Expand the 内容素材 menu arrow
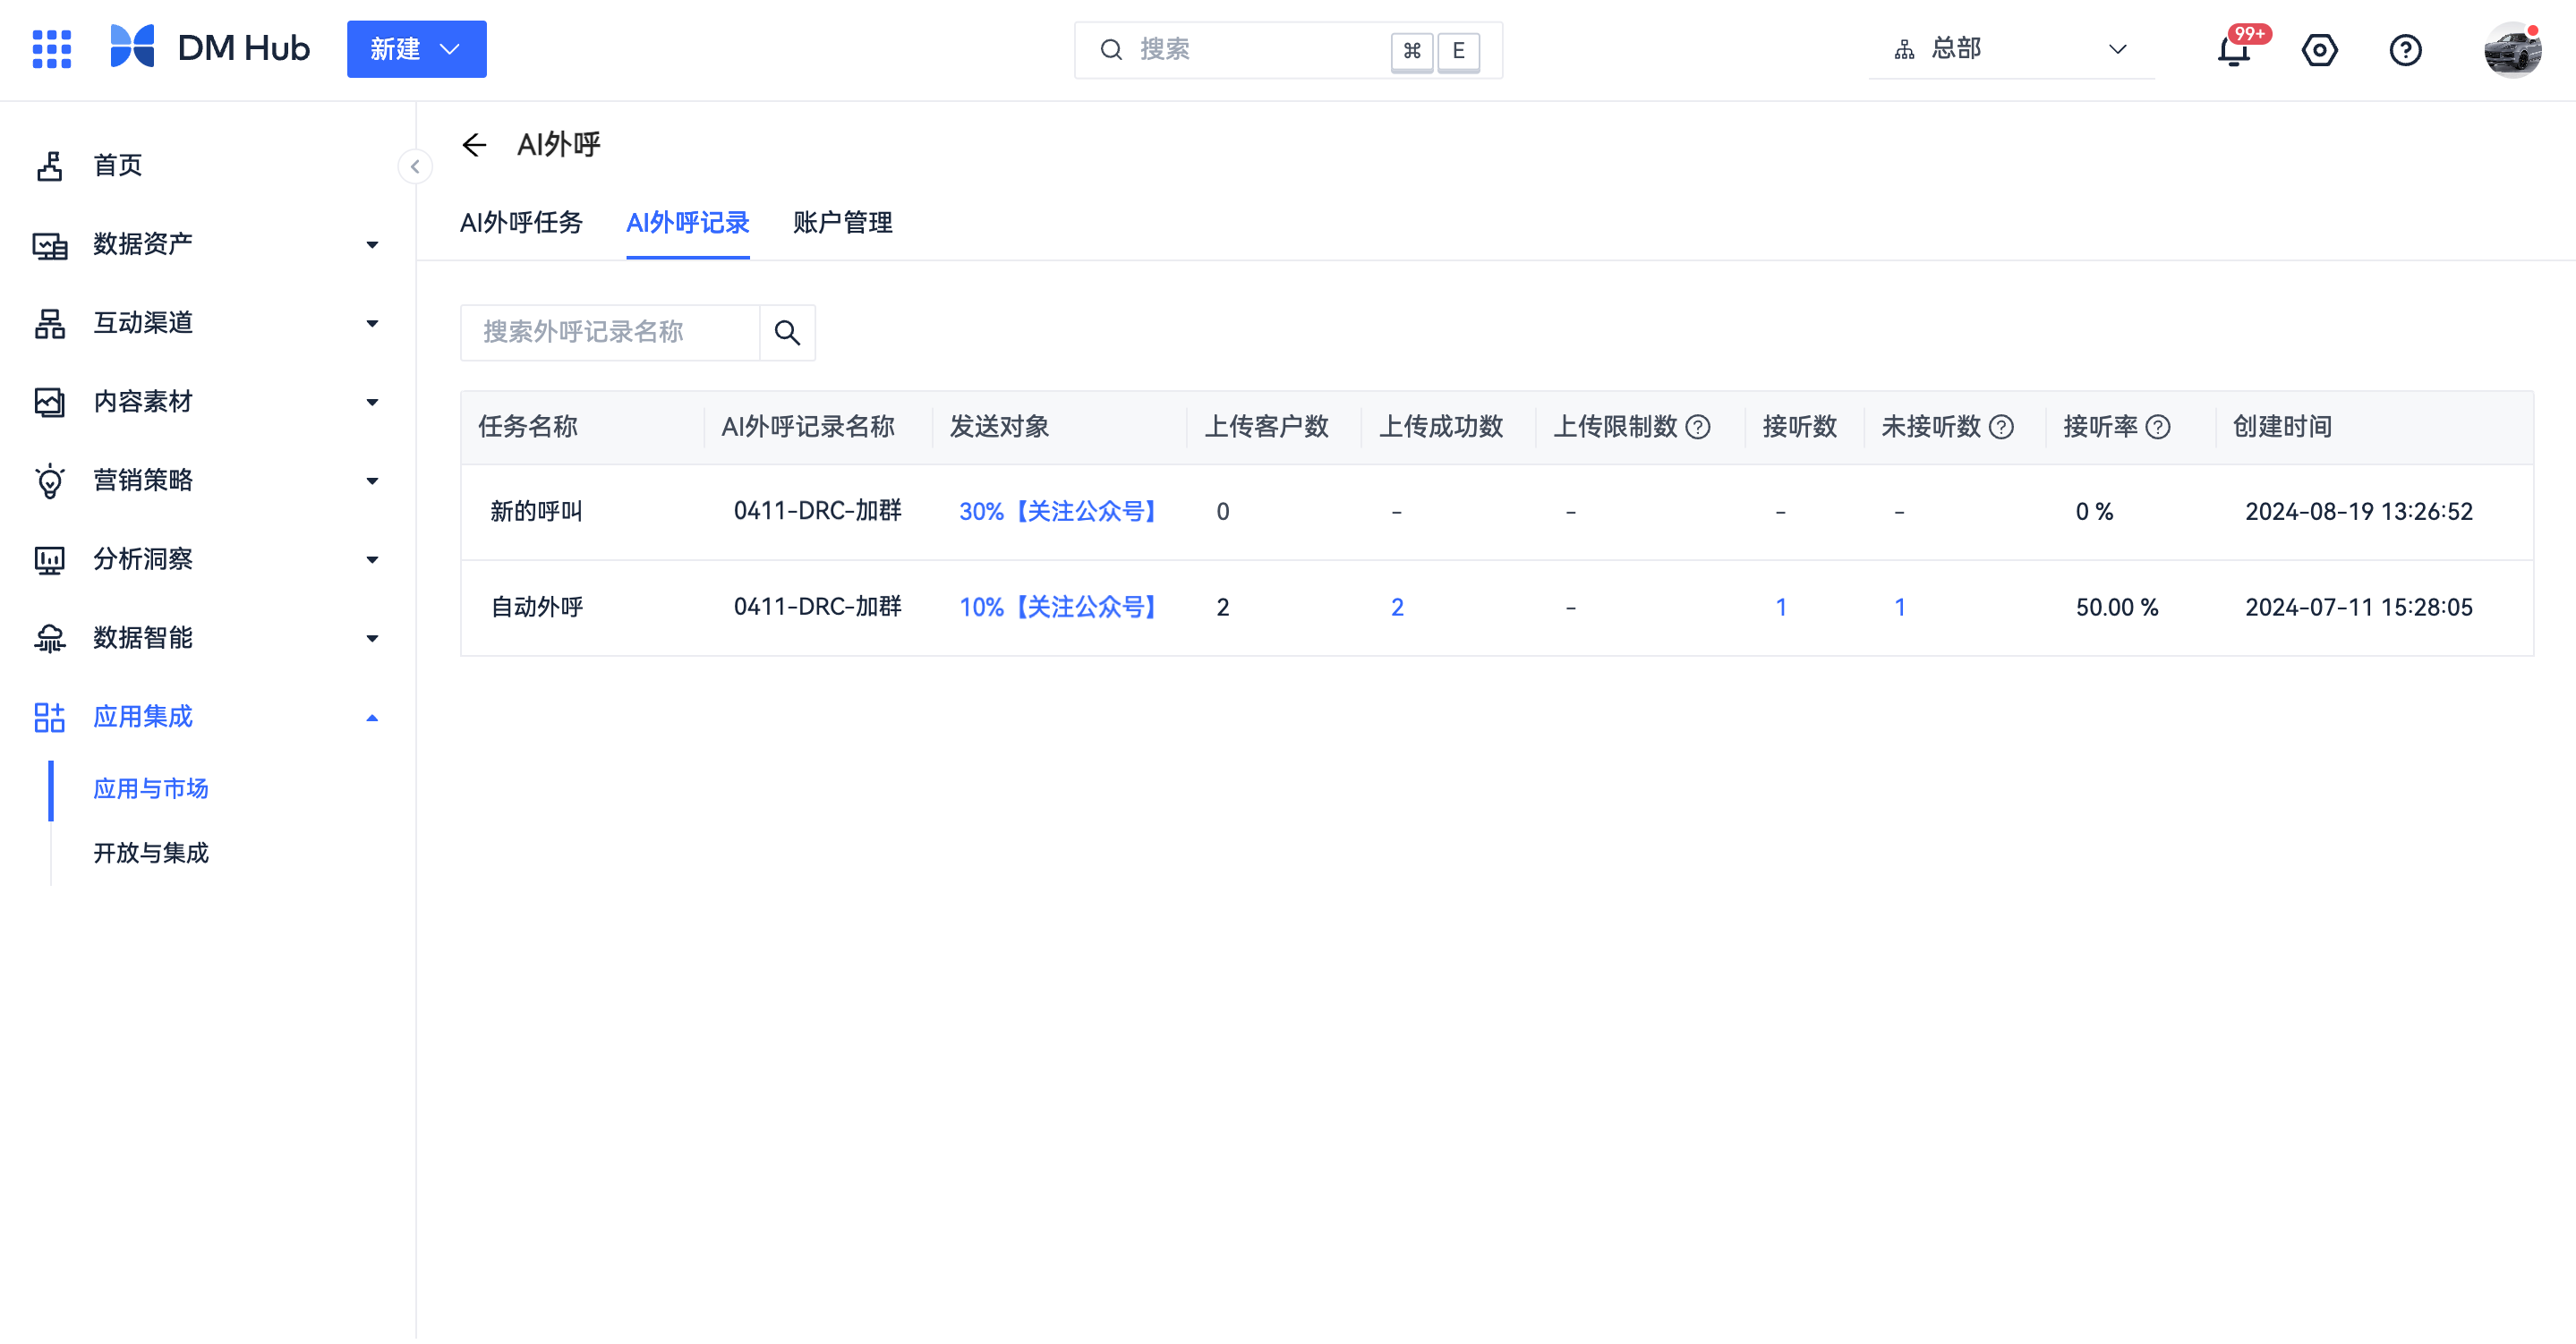Viewport: 2576px width, 1344px height. tap(372, 402)
